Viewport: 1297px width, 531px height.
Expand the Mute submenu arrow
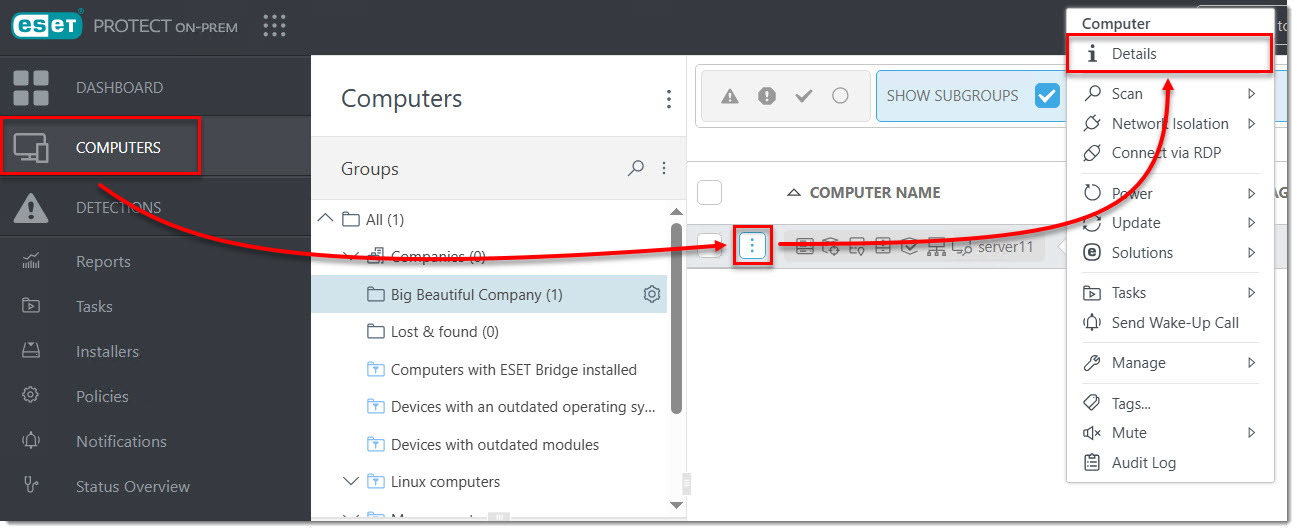1251,433
